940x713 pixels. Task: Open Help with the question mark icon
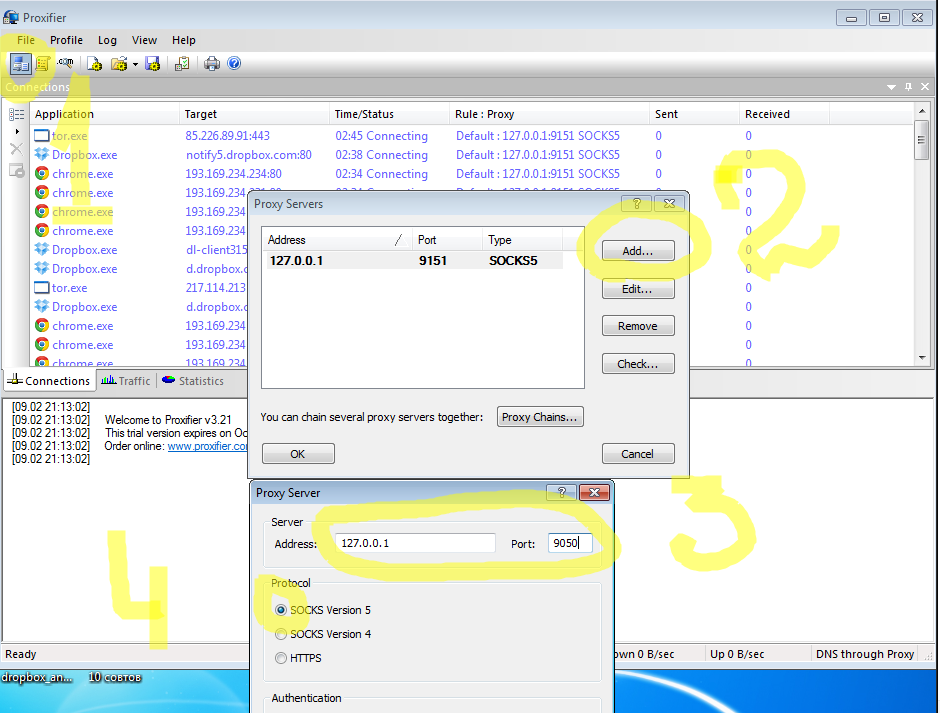click(x=234, y=64)
